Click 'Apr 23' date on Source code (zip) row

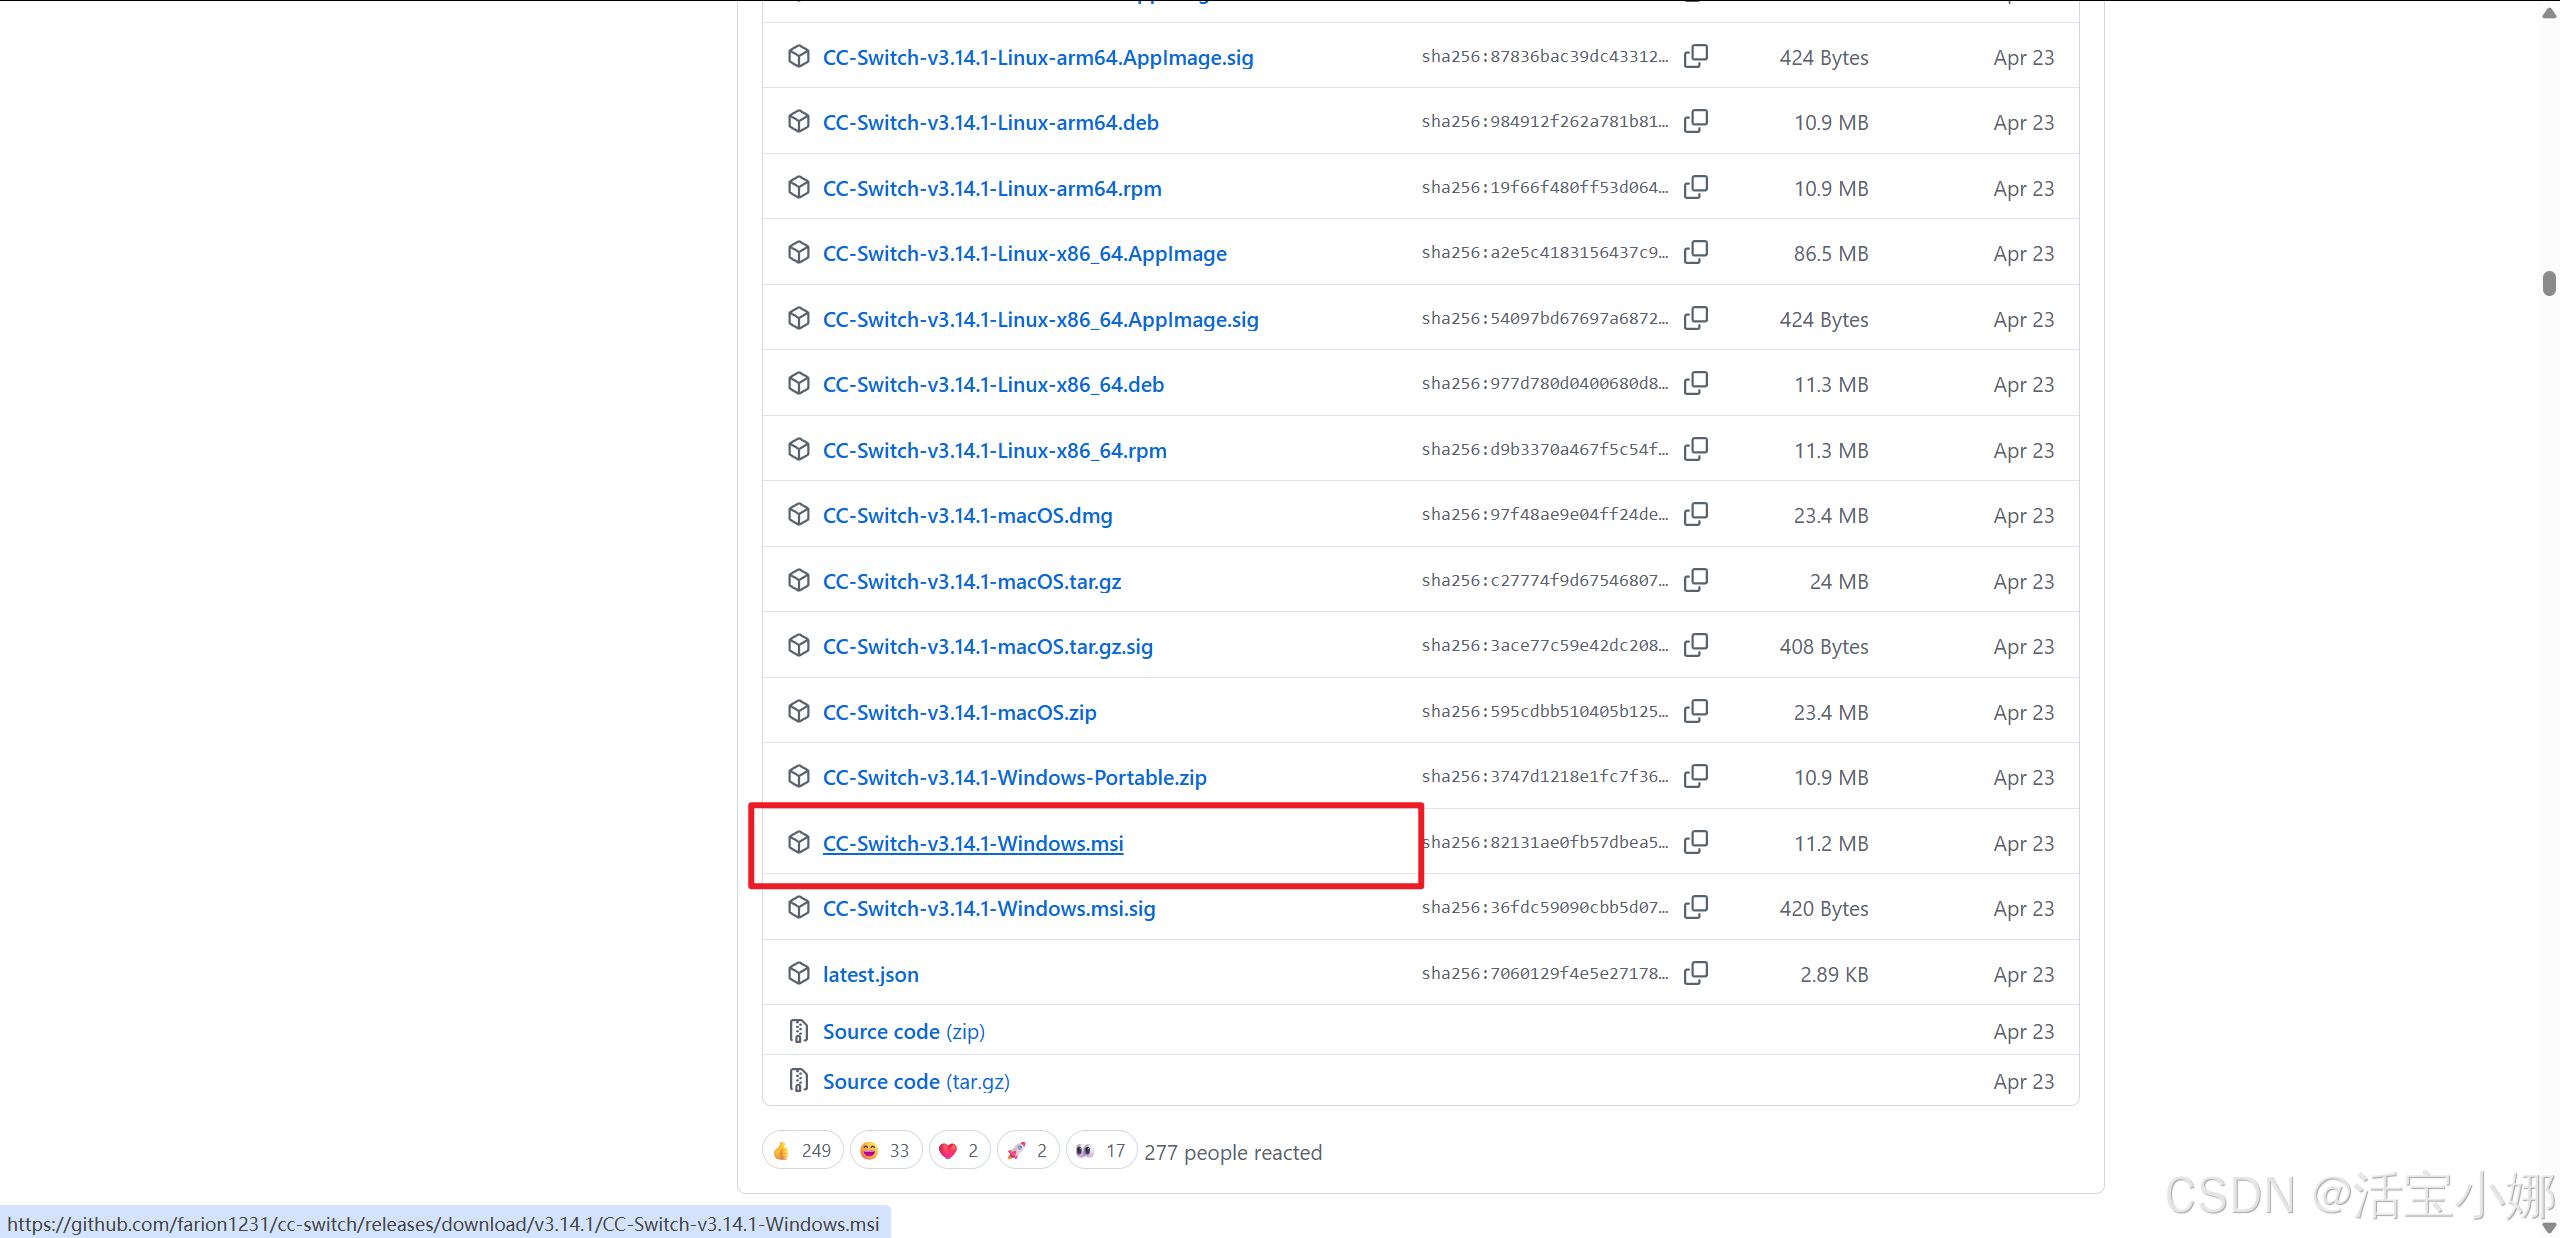(2024, 1032)
